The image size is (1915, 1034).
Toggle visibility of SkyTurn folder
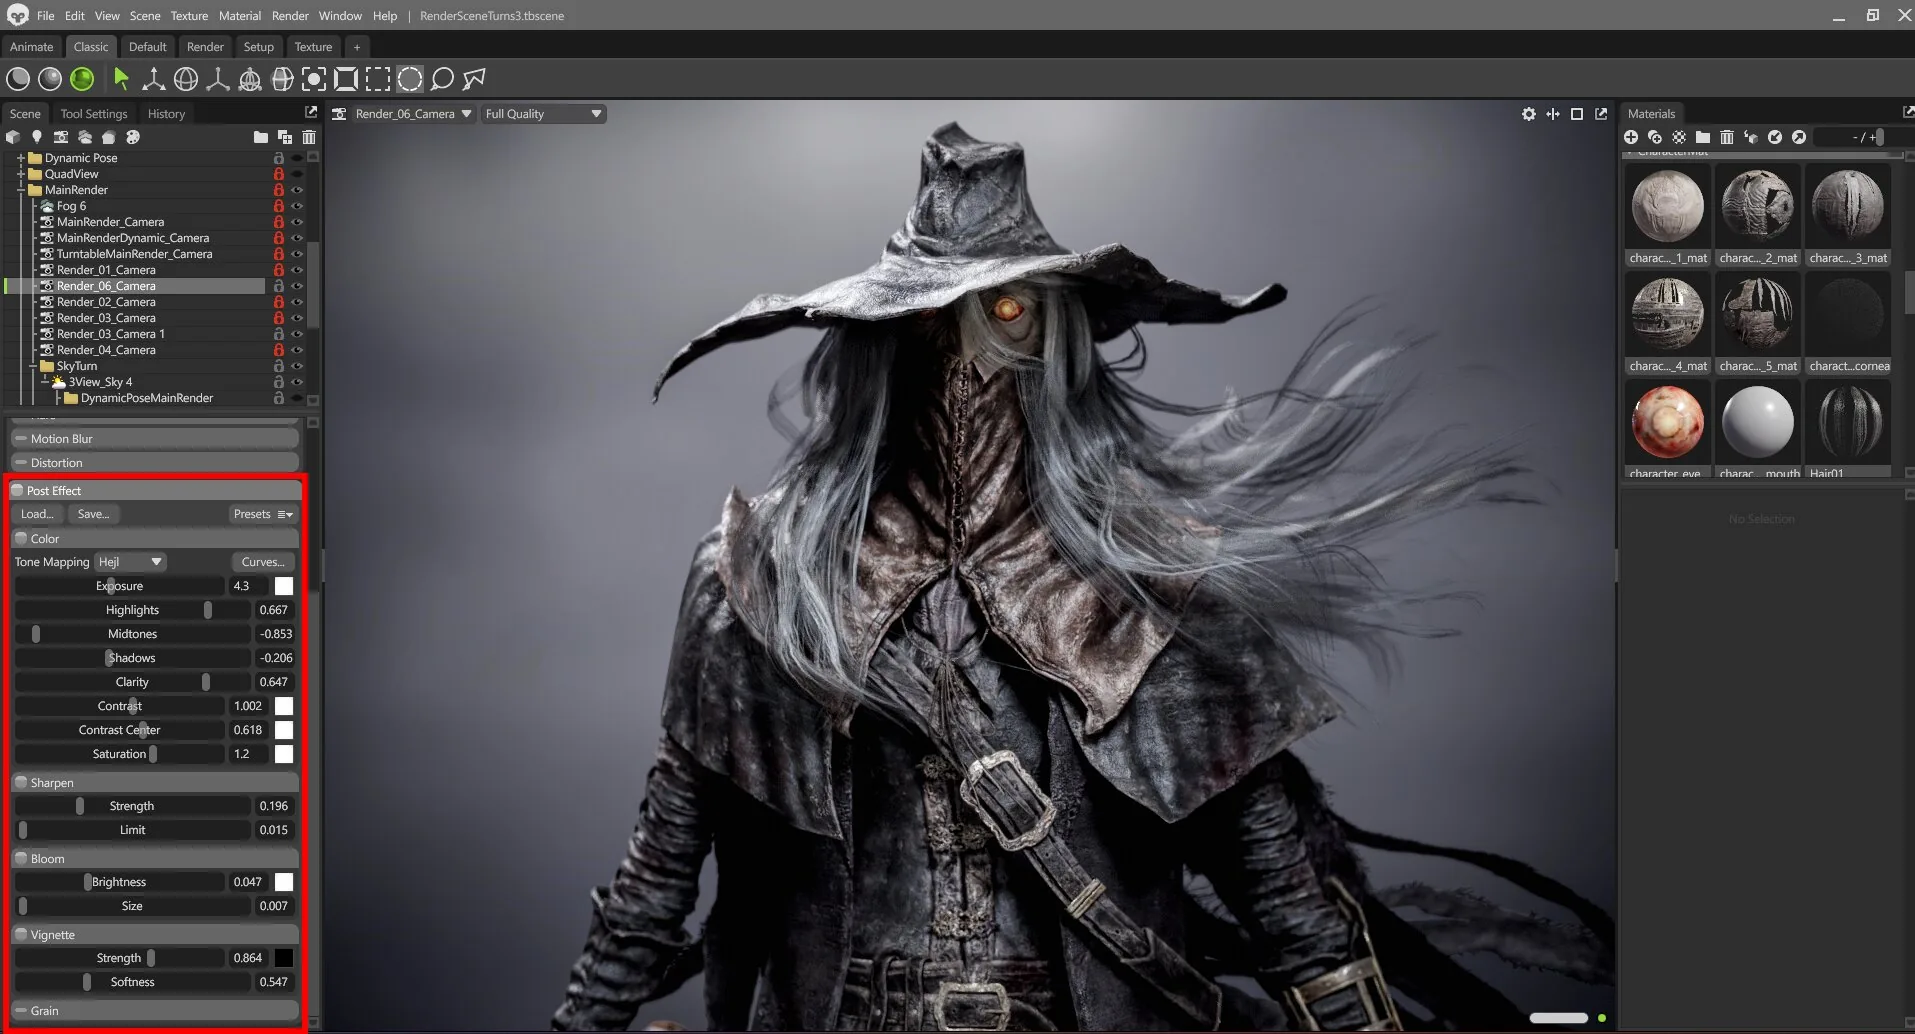(x=297, y=366)
